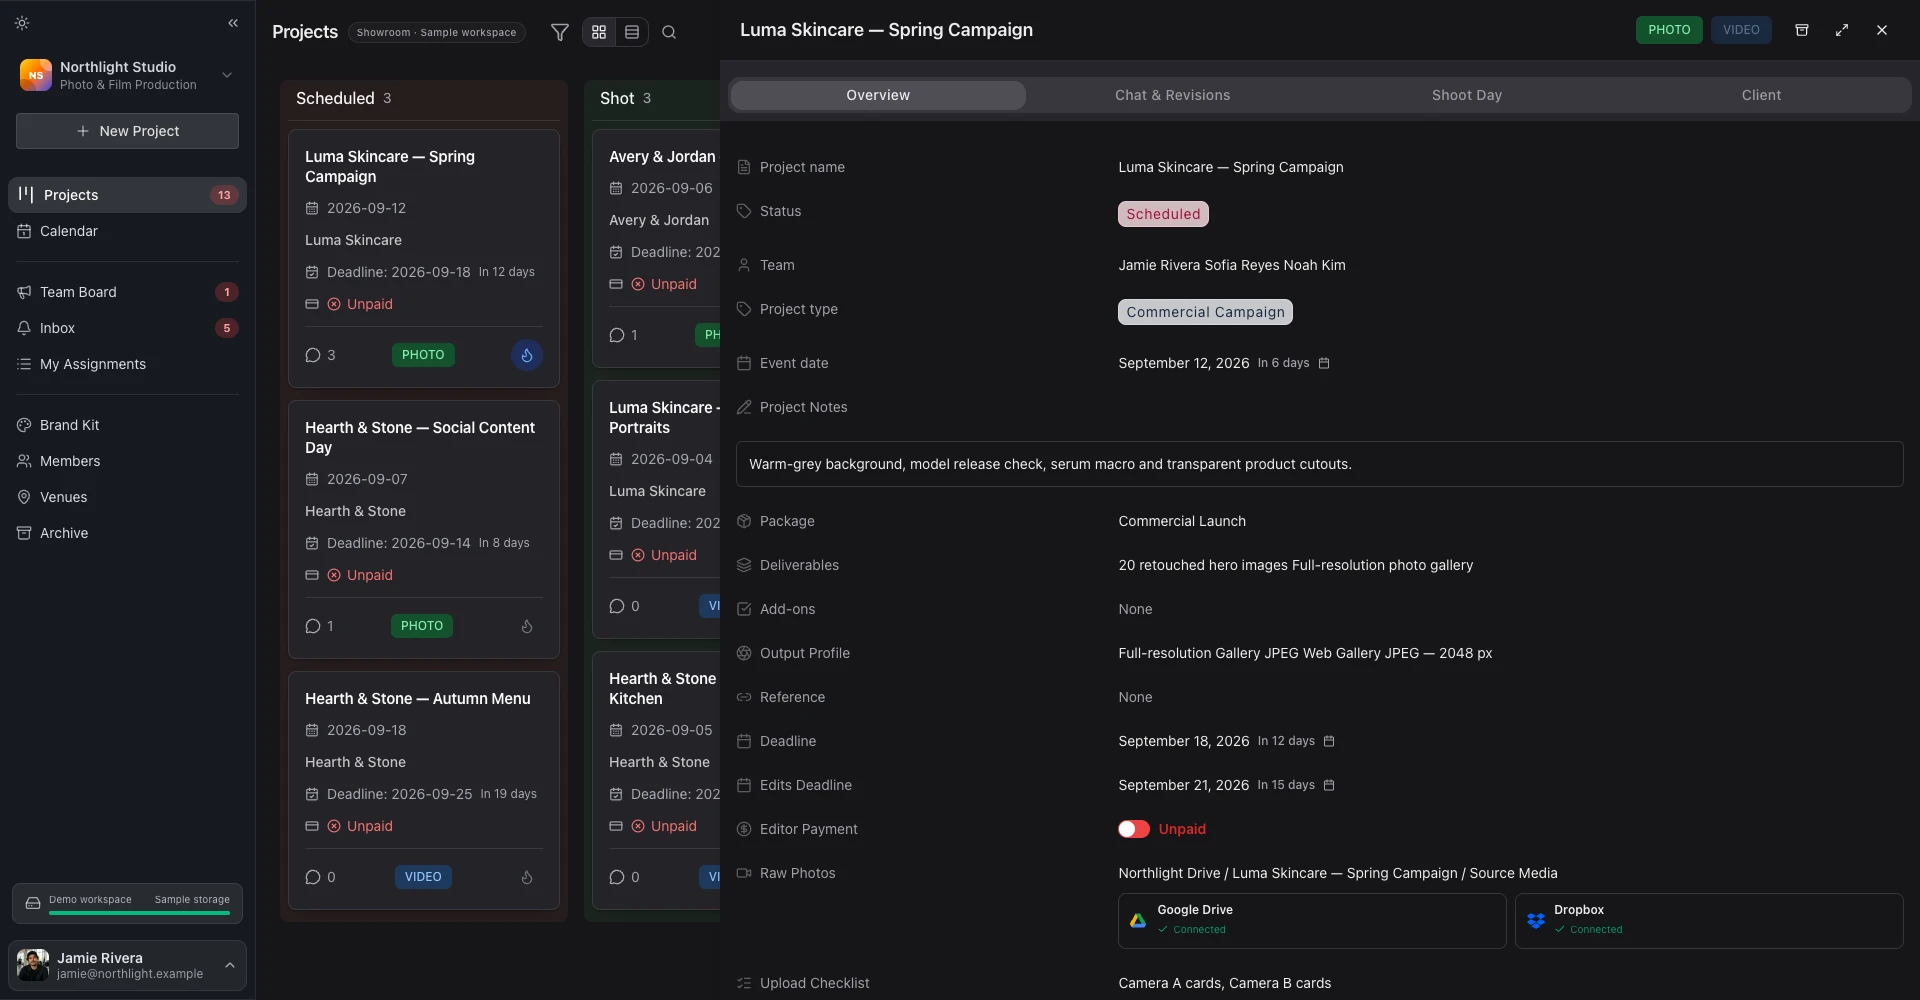1920x1000 pixels.
Task: Open the Shoot Day tab
Action: 1466,95
